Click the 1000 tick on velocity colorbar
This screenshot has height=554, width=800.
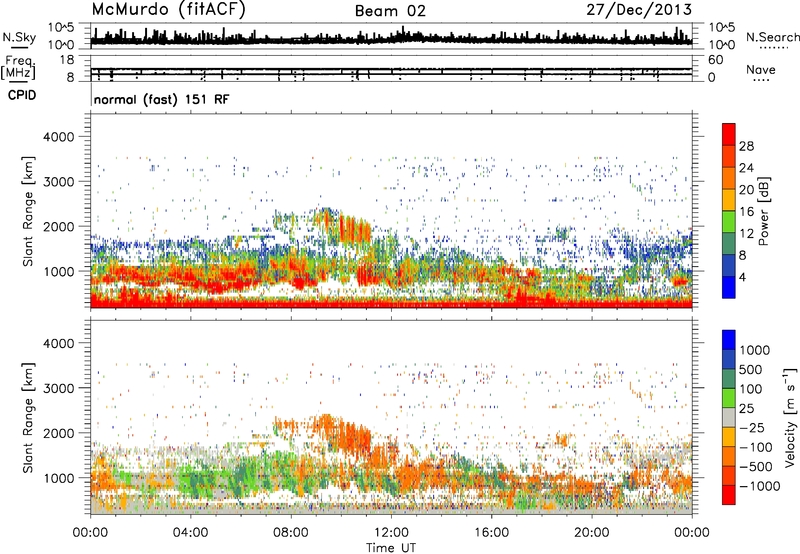[755, 350]
